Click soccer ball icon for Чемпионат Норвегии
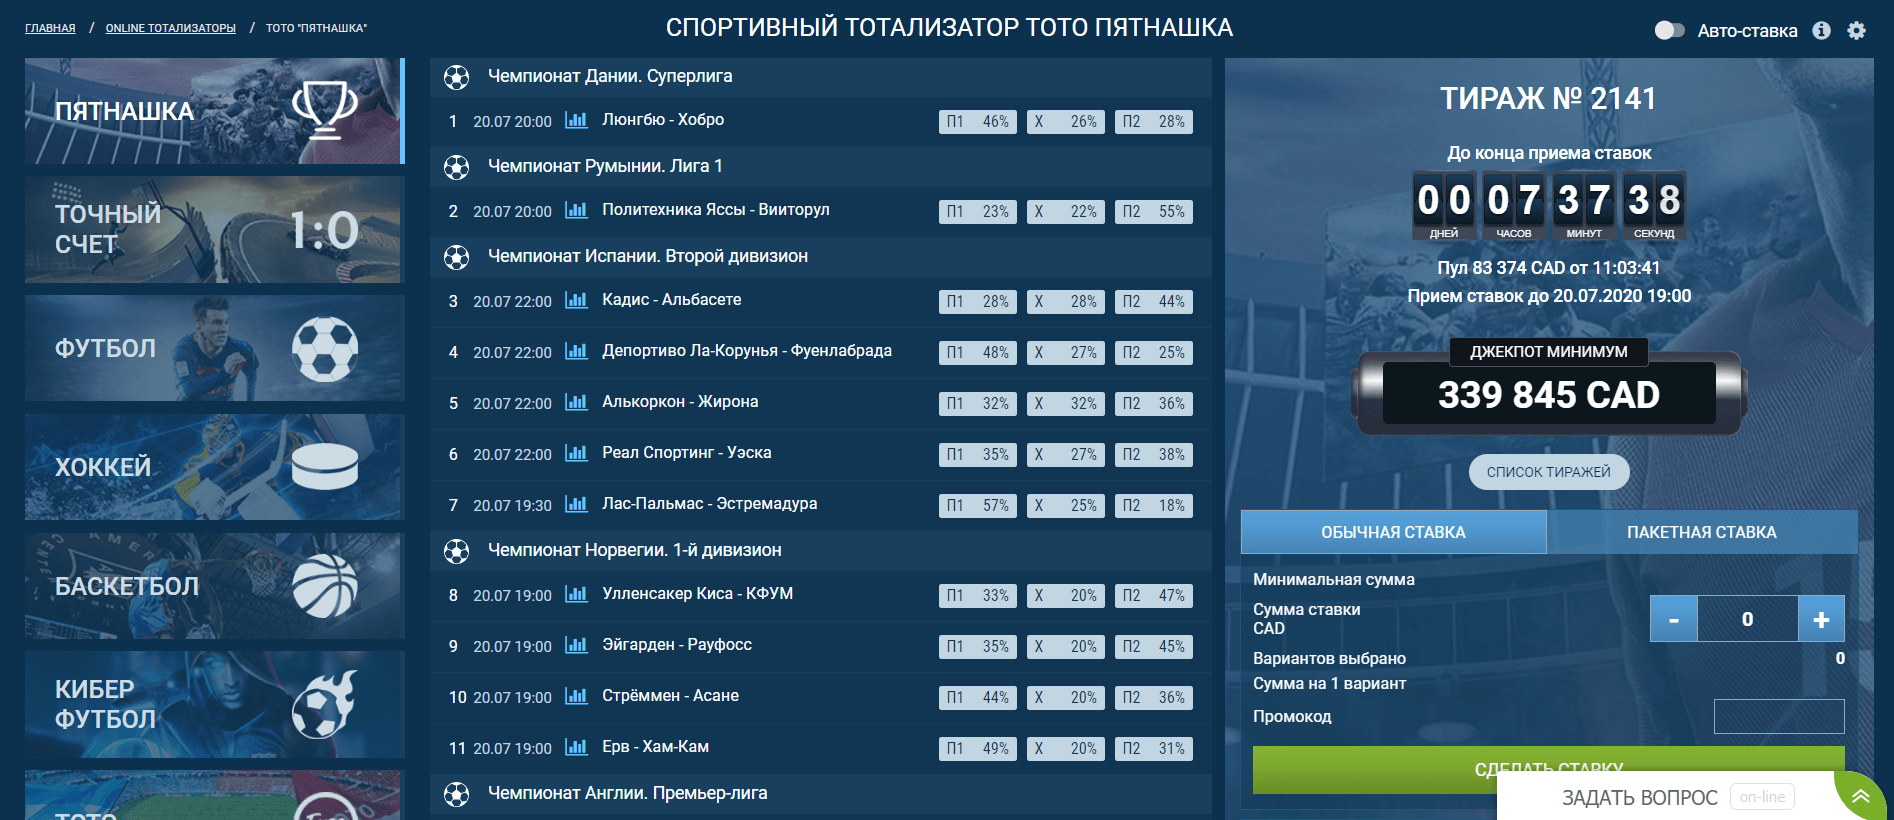Screen dimensions: 1894x820 (x=456, y=551)
